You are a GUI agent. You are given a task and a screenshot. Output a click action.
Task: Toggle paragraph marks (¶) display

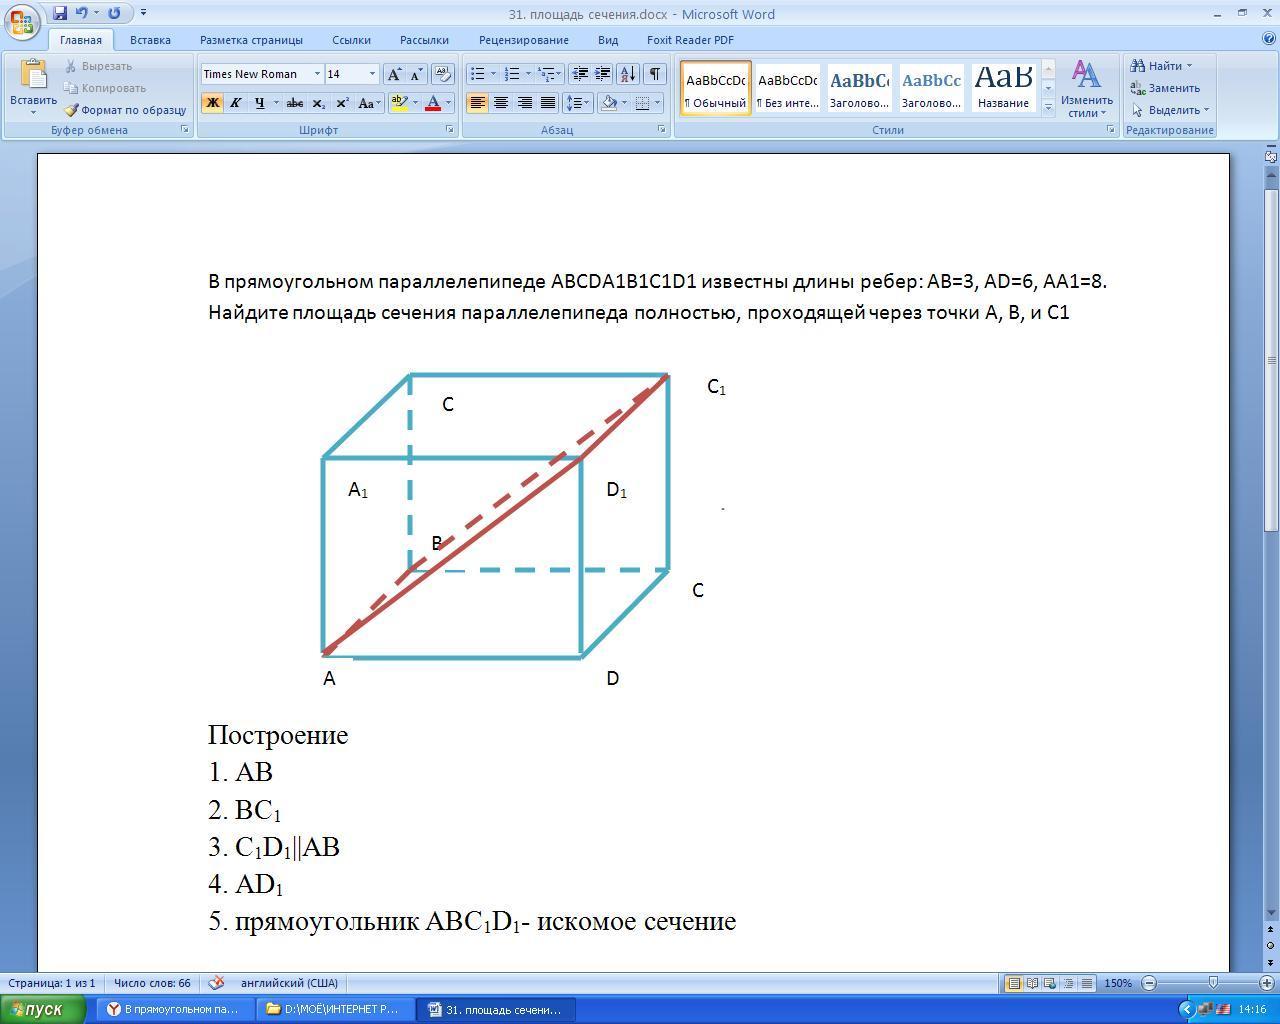[x=654, y=74]
